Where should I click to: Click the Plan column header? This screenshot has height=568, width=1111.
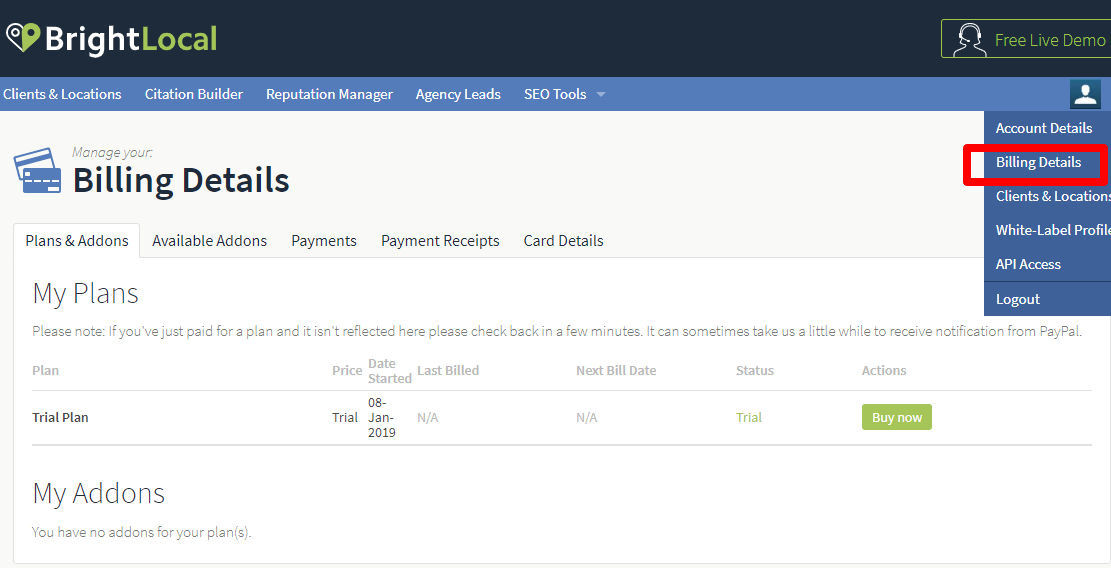[45, 370]
